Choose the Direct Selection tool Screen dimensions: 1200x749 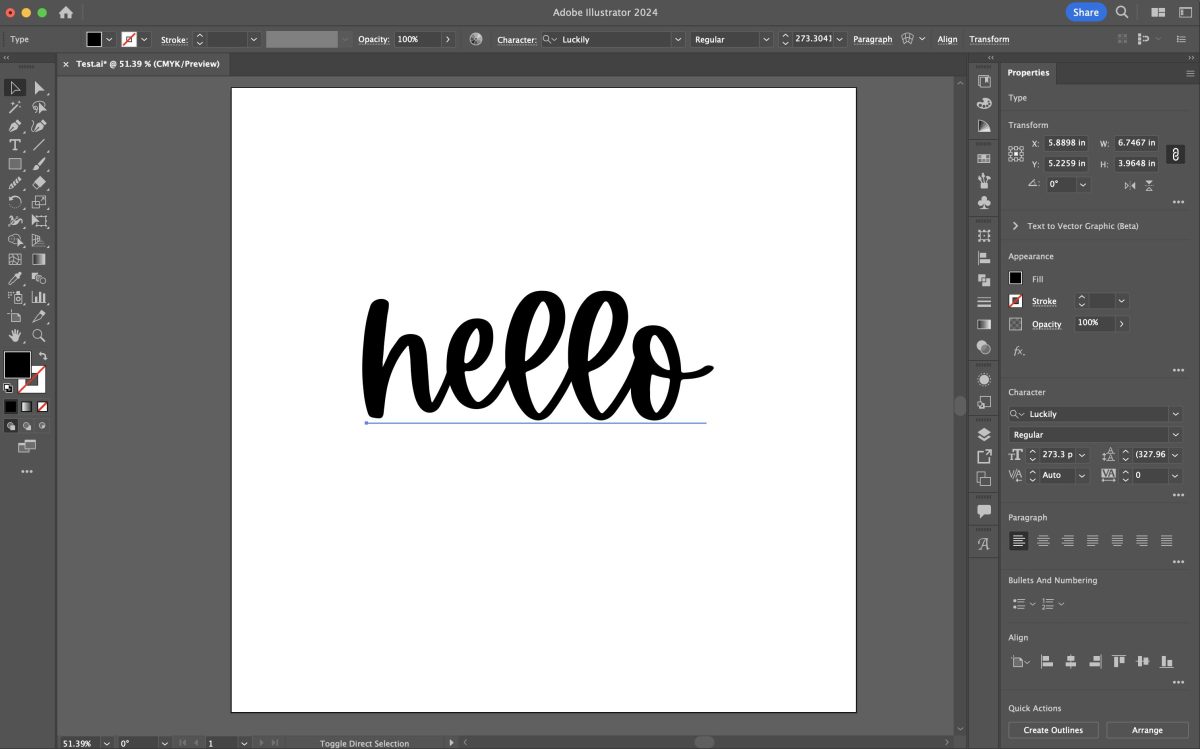[39, 88]
